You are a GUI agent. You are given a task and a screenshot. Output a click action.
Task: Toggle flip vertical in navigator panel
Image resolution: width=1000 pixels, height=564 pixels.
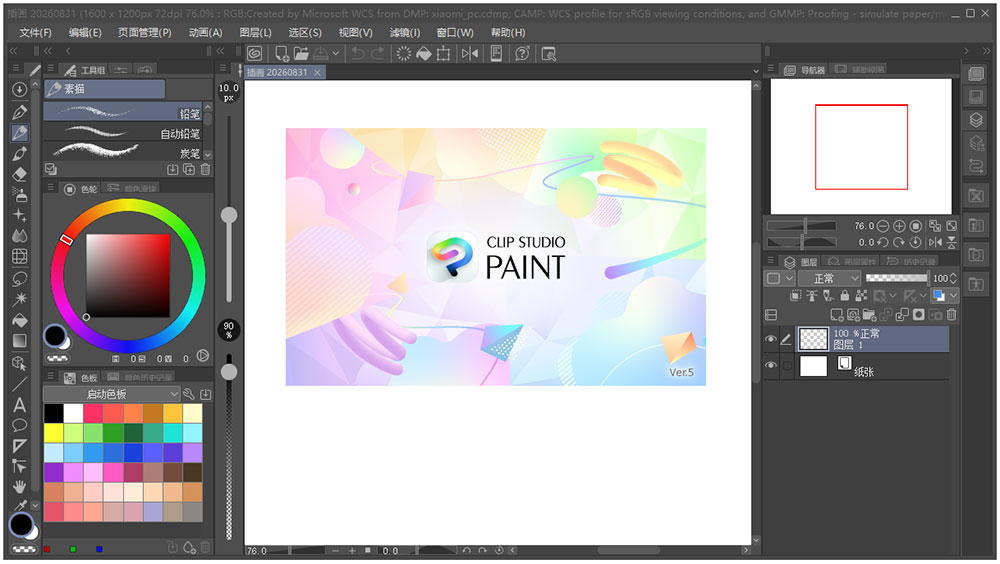click(951, 242)
